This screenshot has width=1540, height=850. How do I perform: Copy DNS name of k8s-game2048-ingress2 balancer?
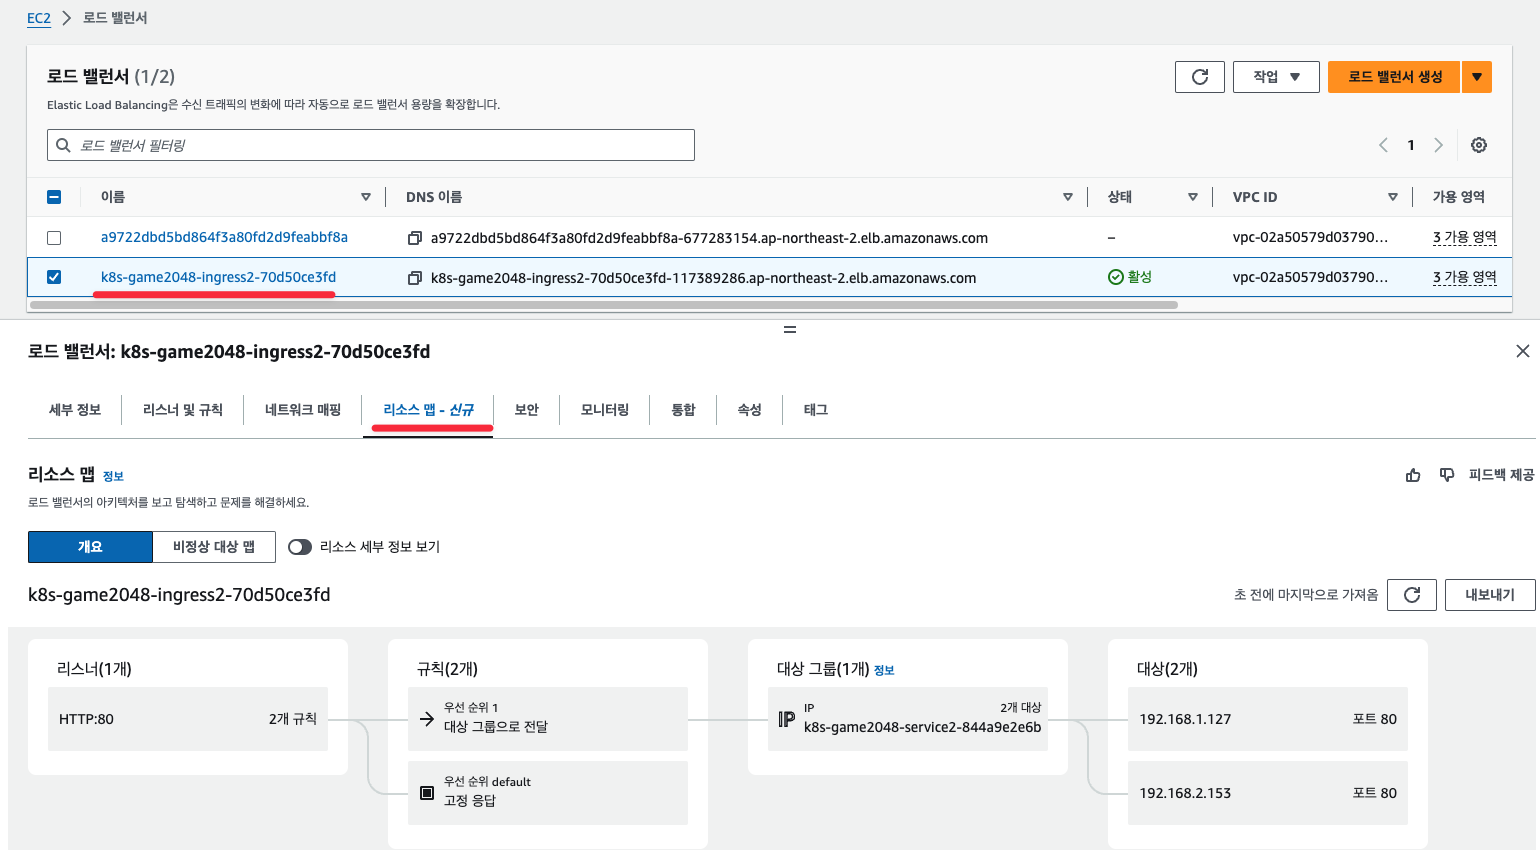click(414, 278)
